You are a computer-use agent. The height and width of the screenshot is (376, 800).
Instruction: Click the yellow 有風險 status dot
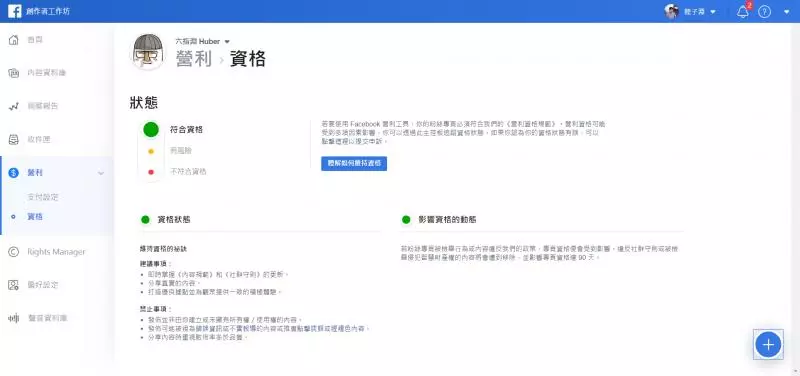151,151
